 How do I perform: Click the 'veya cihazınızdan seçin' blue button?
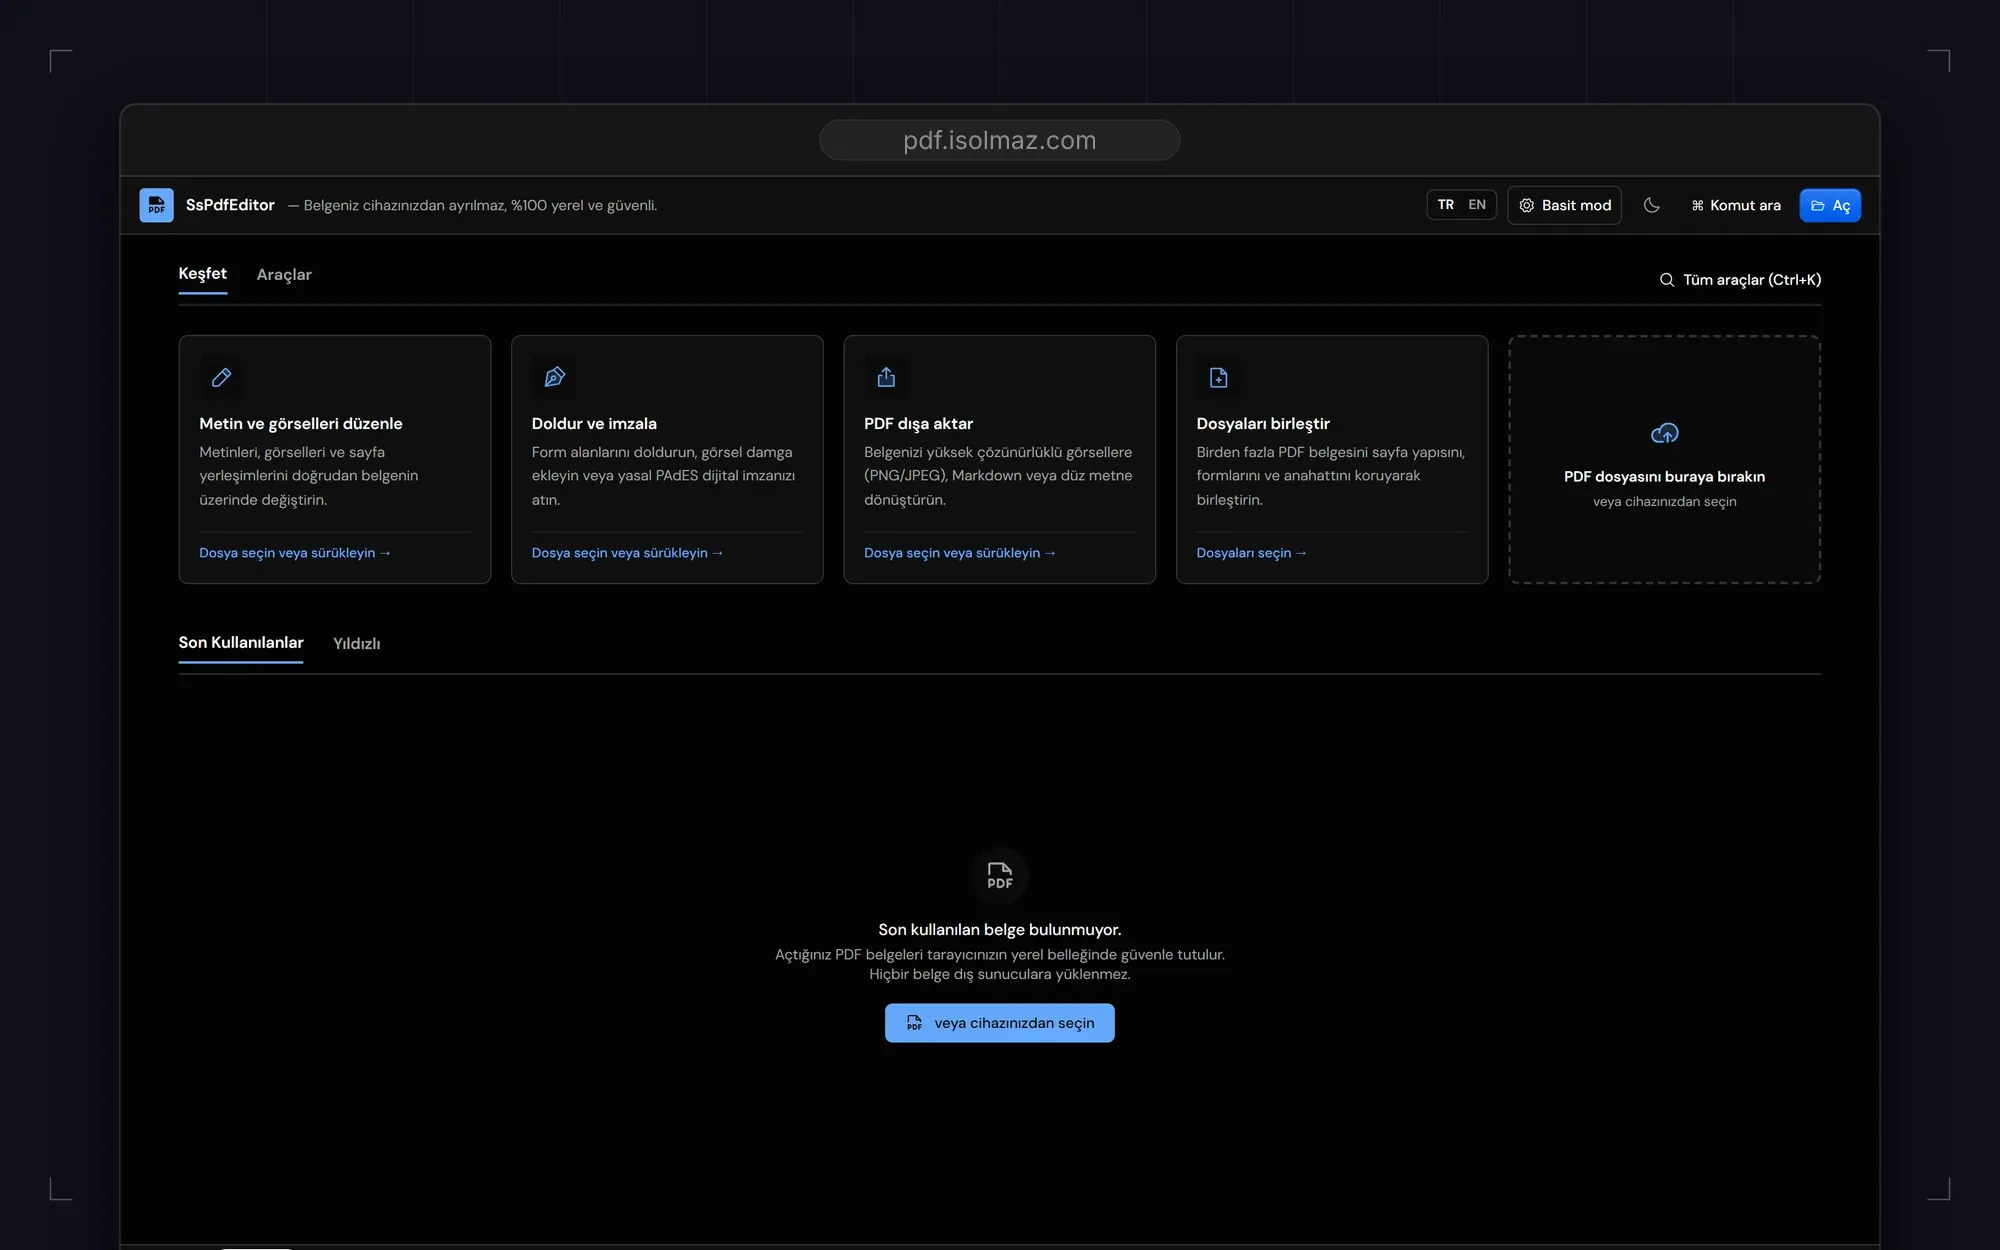click(x=1000, y=1023)
